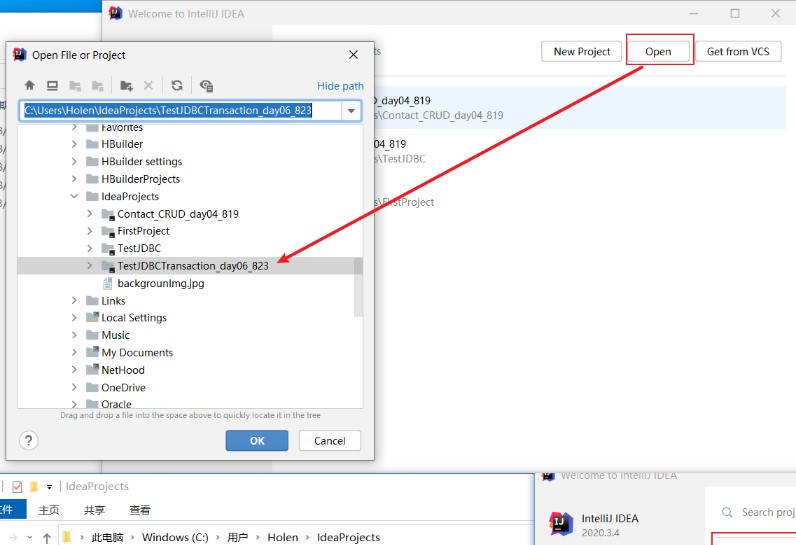Screen dimensions: 796x545
Task: Open Explorer recent locations dropdown arrow
Action: click(30, 537)
